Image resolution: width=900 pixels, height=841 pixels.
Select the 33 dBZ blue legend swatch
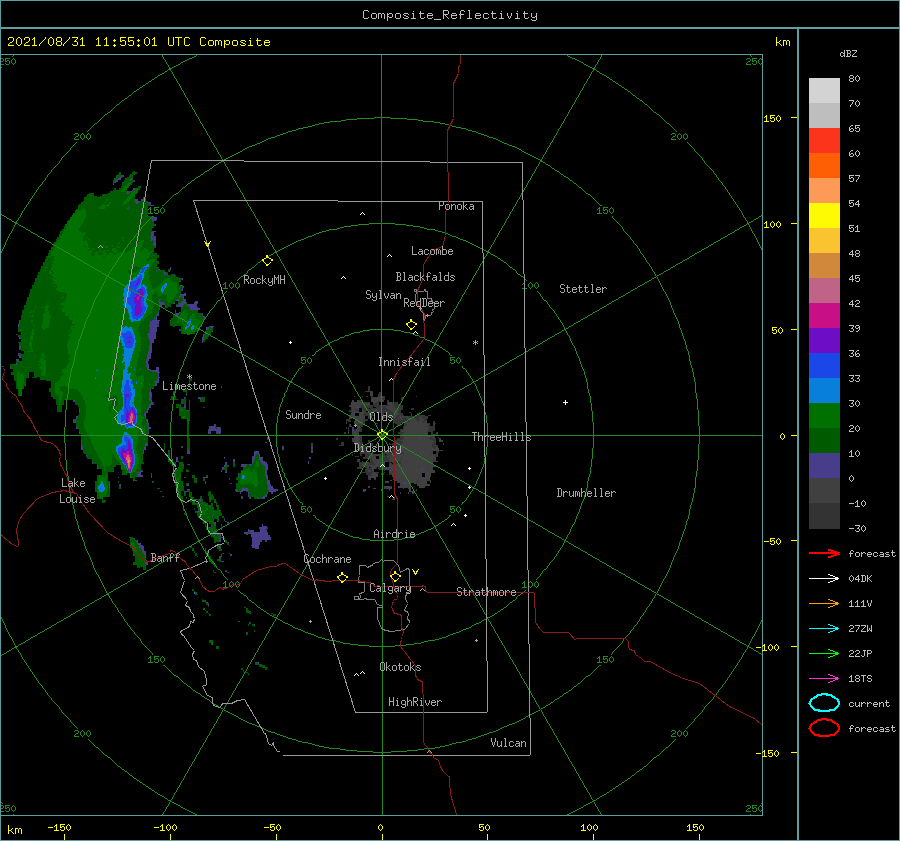[x=824, y=390]
